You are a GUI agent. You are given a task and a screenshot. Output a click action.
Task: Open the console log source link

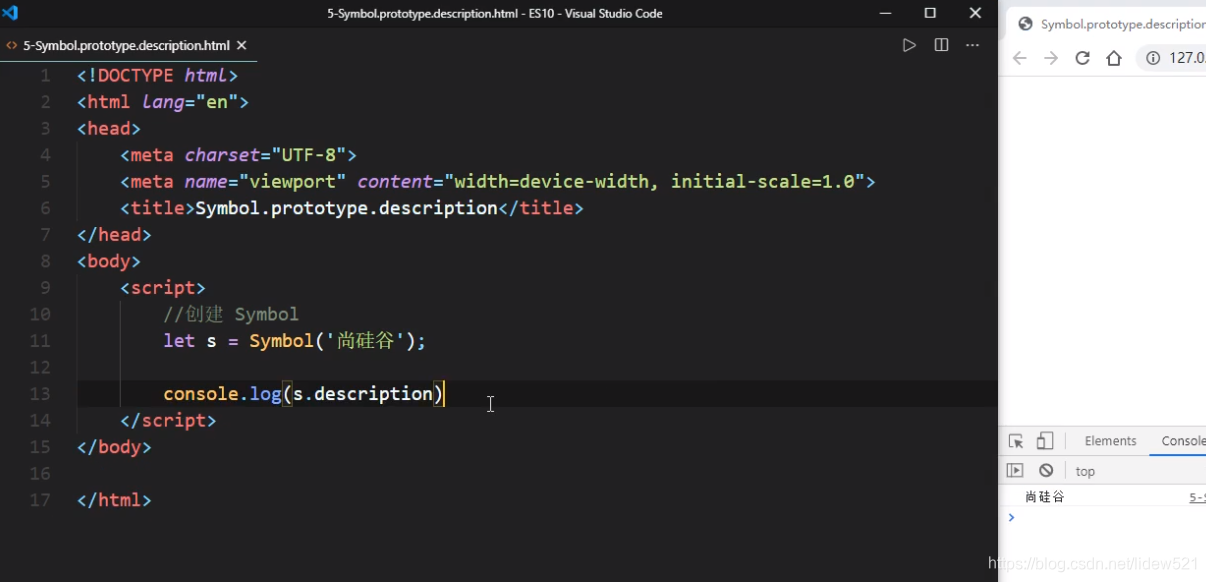(1197, 497)
